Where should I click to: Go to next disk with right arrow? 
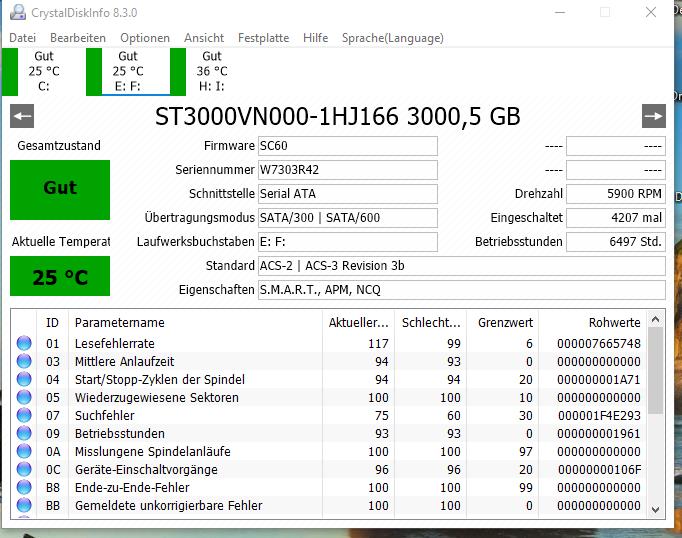pos(654,116)
